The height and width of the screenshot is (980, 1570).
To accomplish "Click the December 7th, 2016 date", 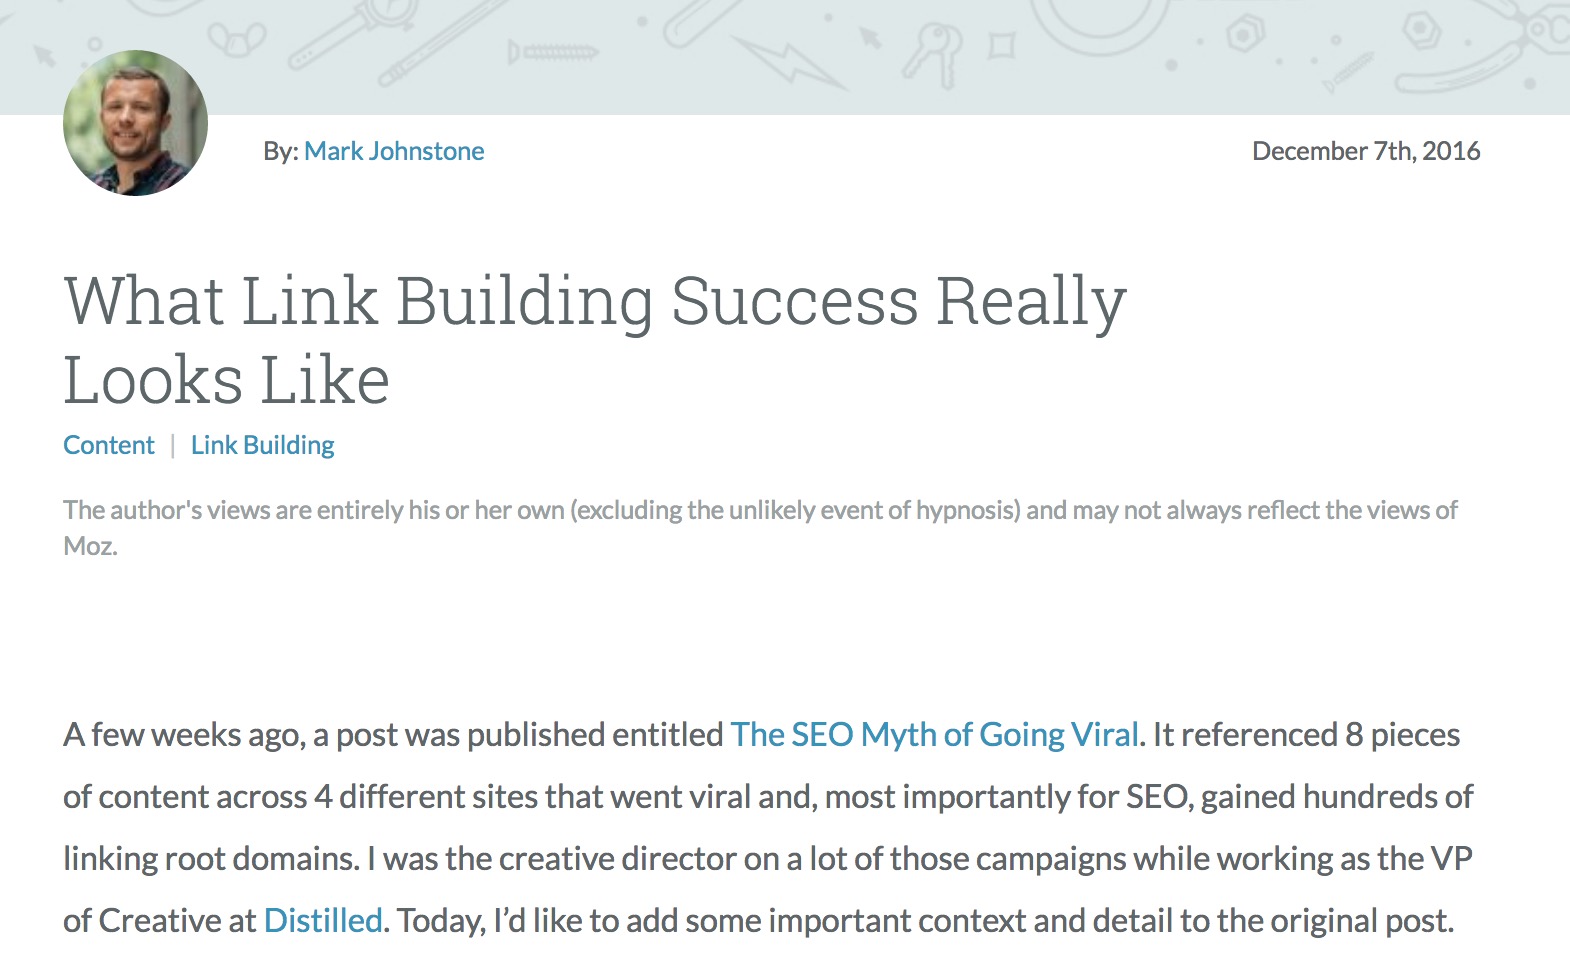I will [x=1365, y=151].
